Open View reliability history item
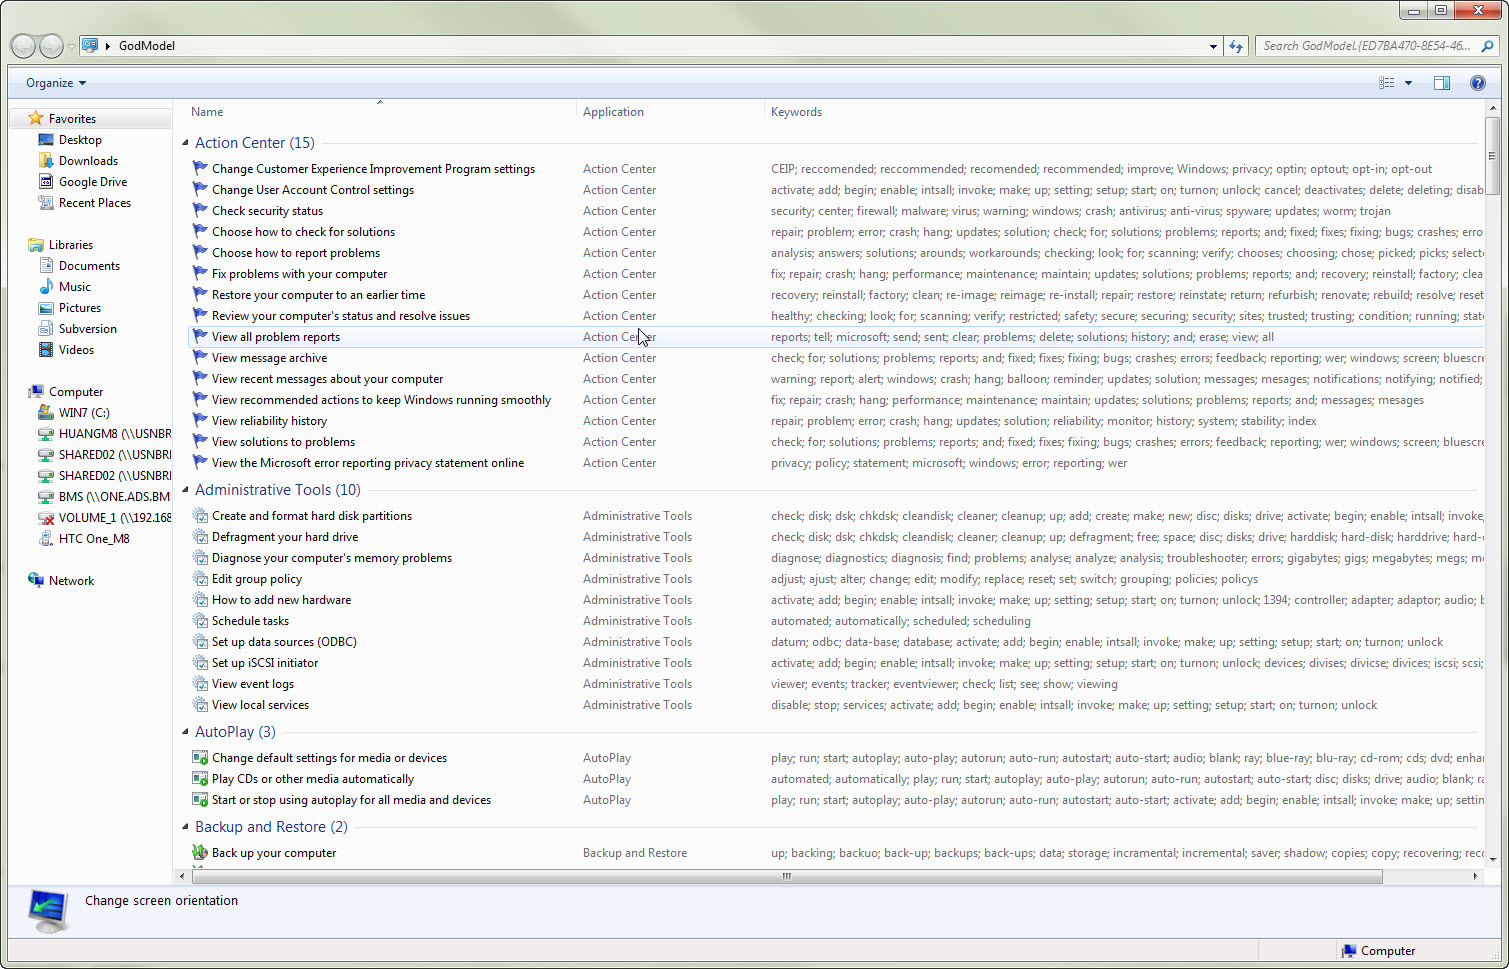1509x969 pixels. (269, 421)
